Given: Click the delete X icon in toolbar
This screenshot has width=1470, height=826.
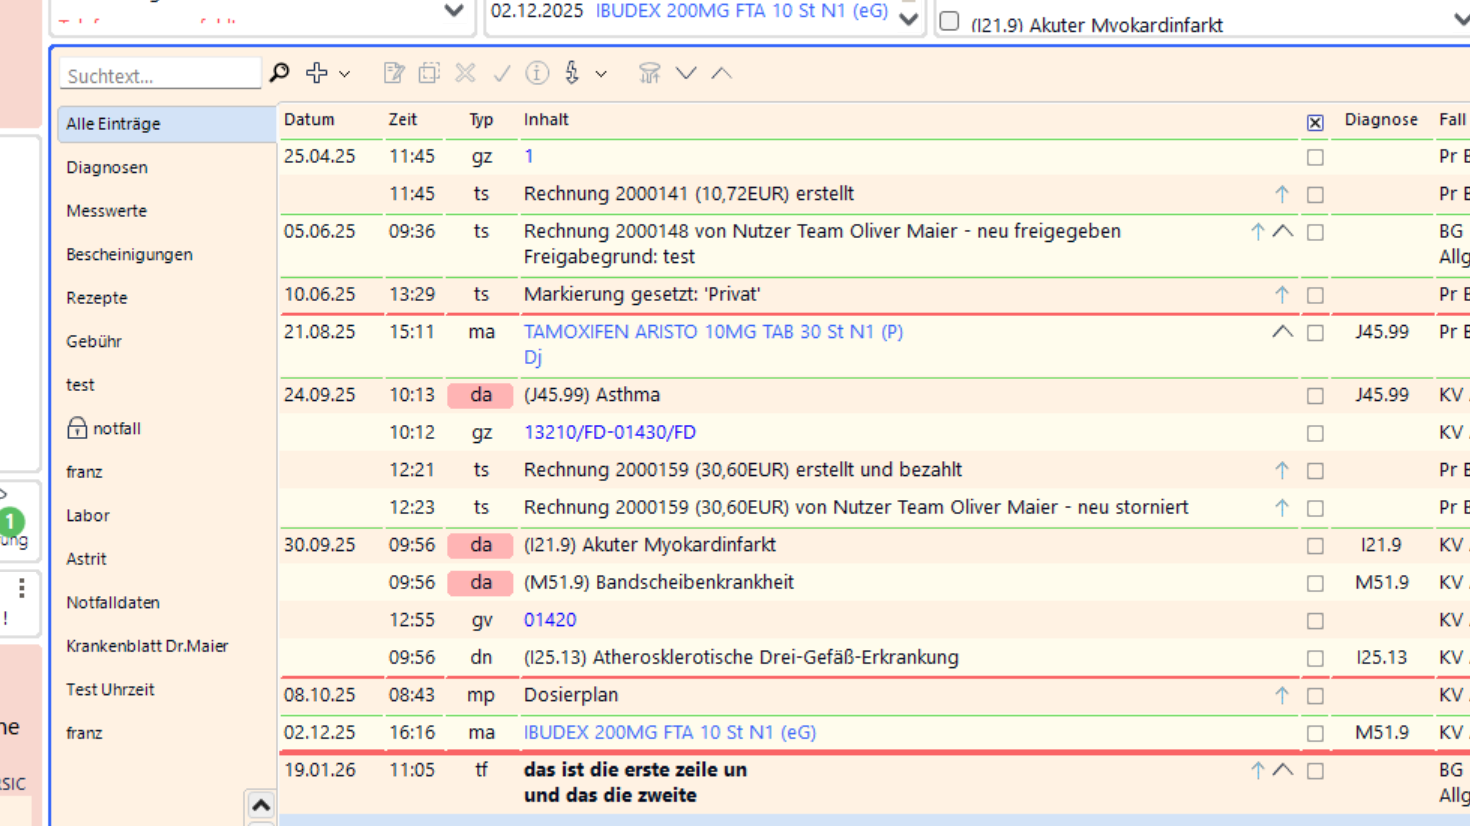Looking at the screenshot, I should point(465,73).
